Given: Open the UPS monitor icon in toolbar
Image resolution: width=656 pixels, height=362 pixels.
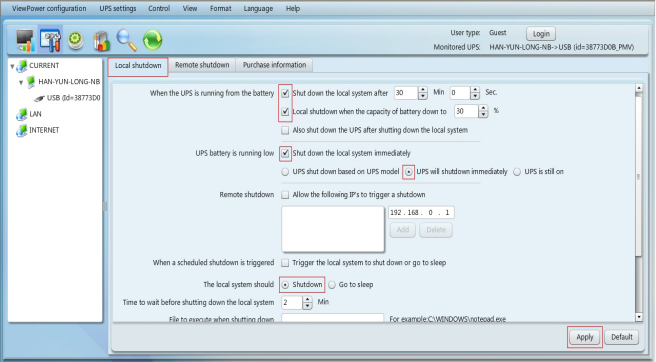Looking at the screenshot, I should coord(25,40).
